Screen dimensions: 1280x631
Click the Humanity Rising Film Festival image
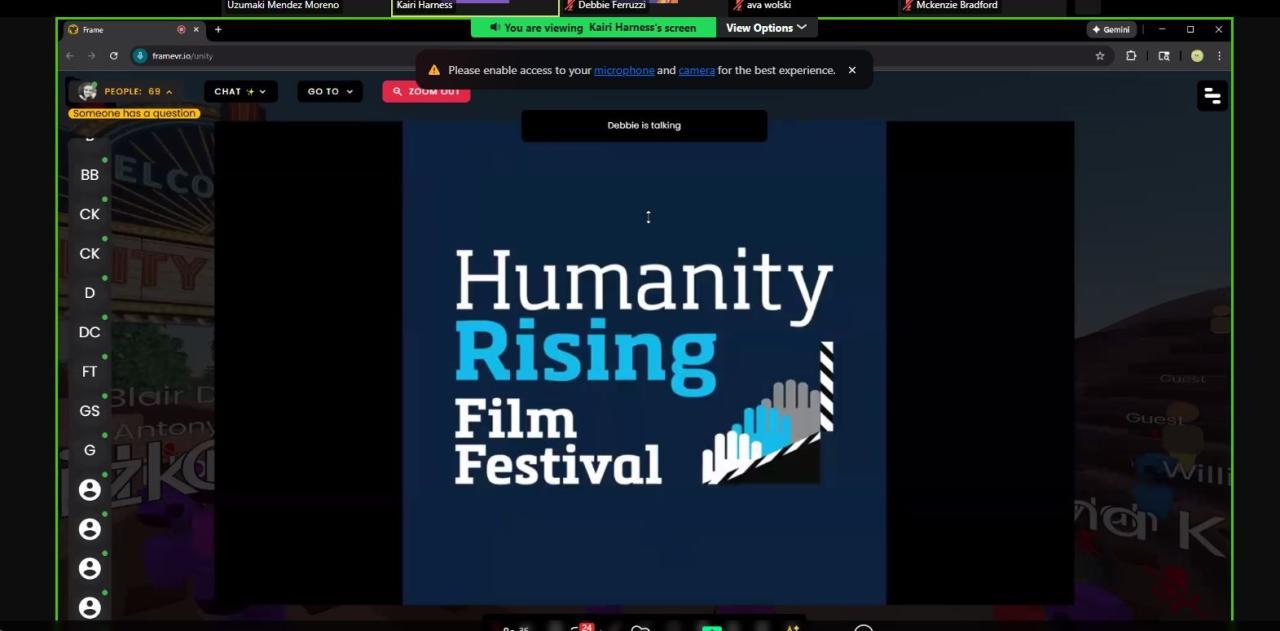click(x=644, y=363)
